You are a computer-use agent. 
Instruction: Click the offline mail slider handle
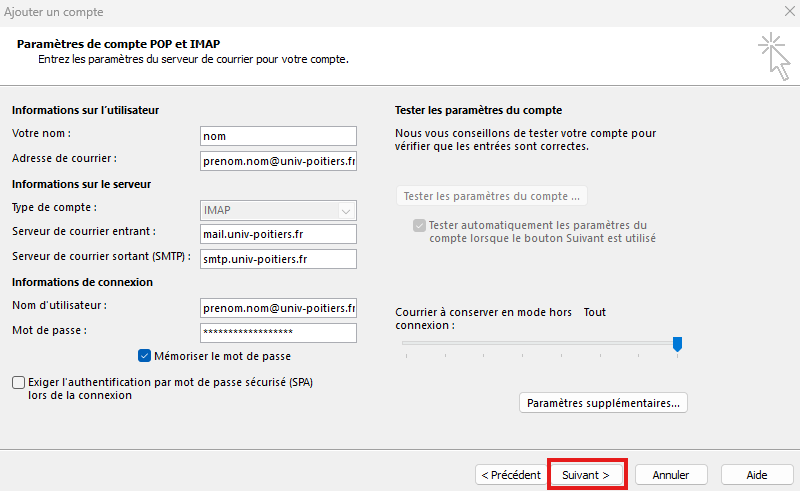(x=677, y=344)
